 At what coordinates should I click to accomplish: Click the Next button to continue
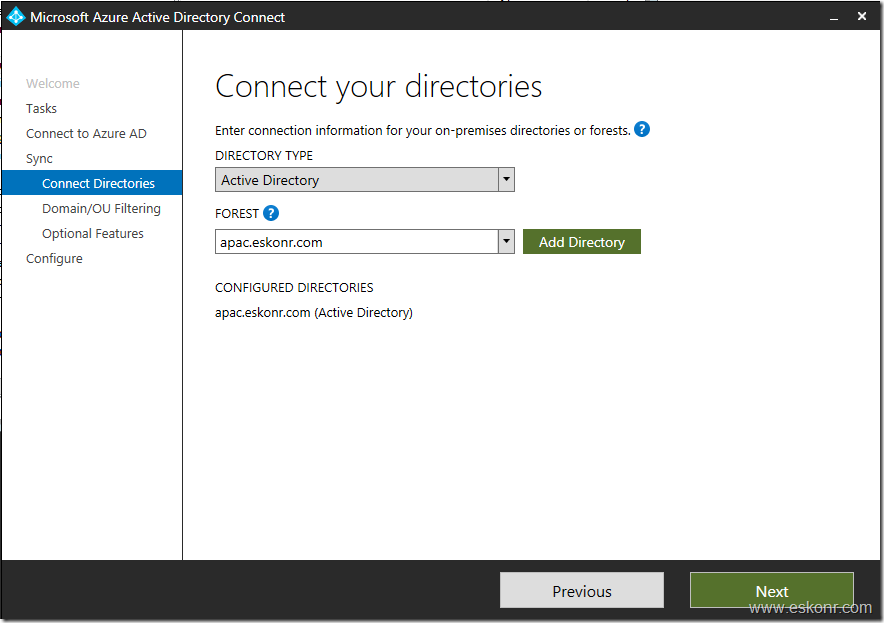click(771, 590)
